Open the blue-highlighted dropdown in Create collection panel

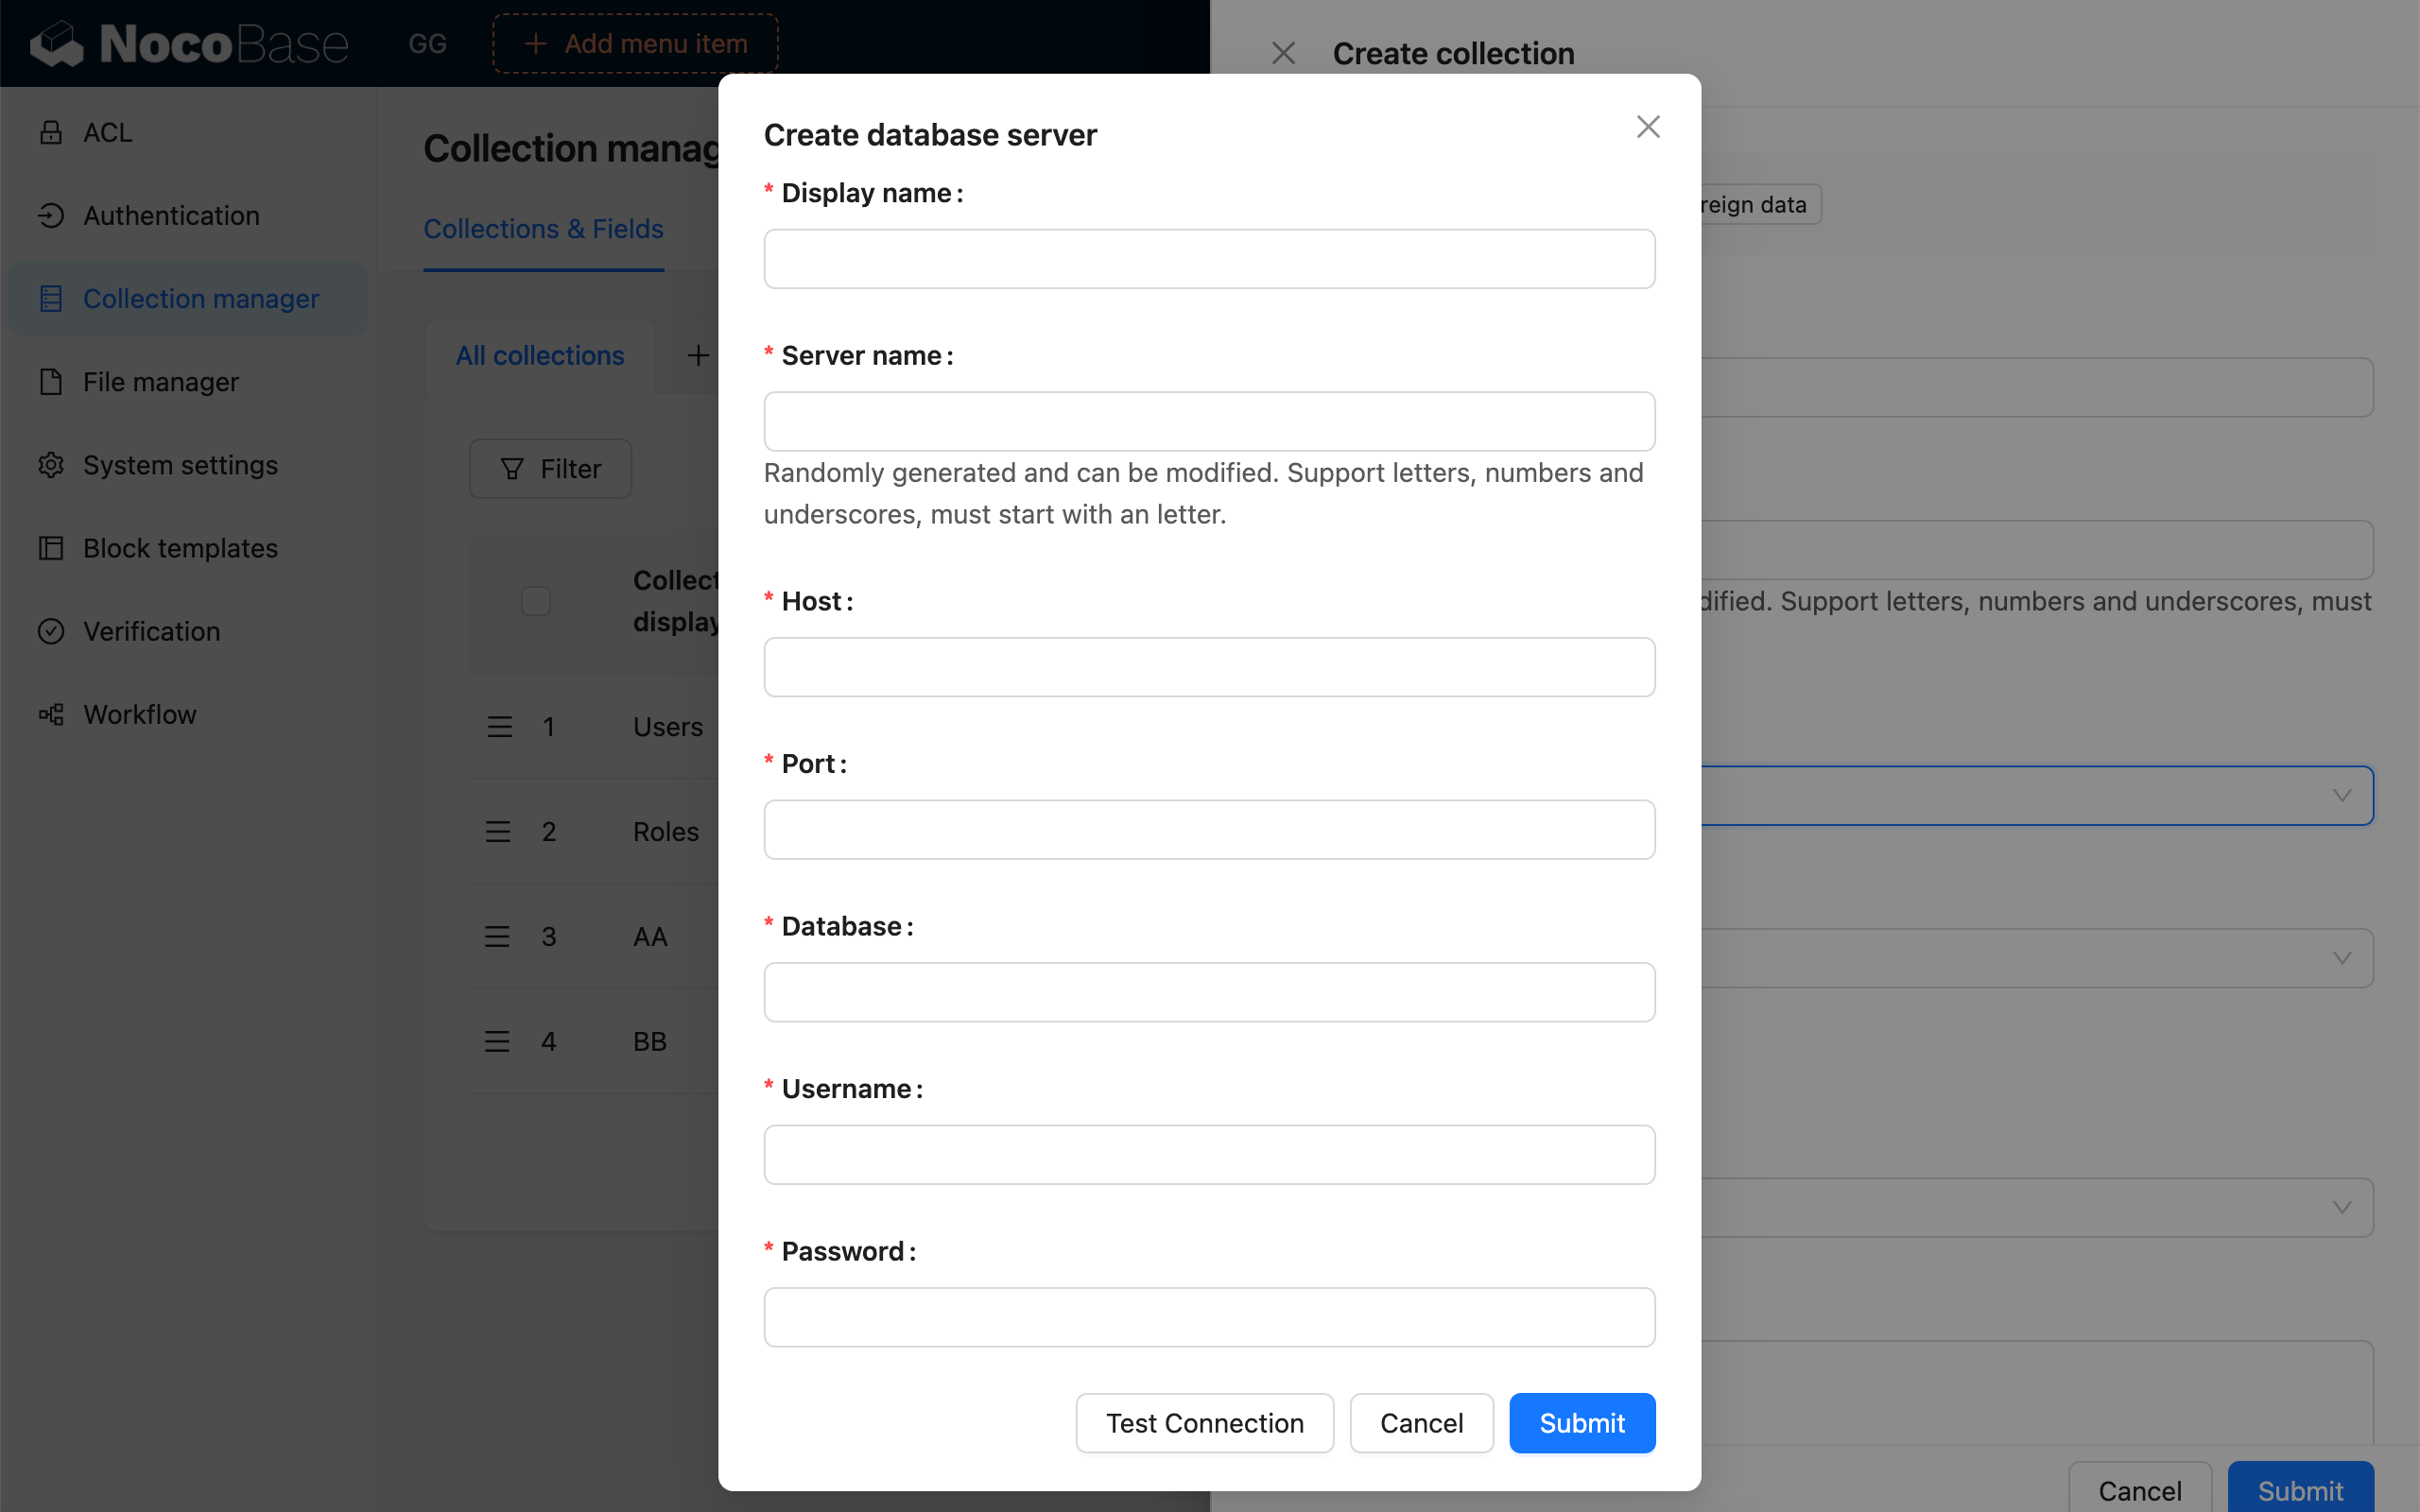click(2340, 795)
